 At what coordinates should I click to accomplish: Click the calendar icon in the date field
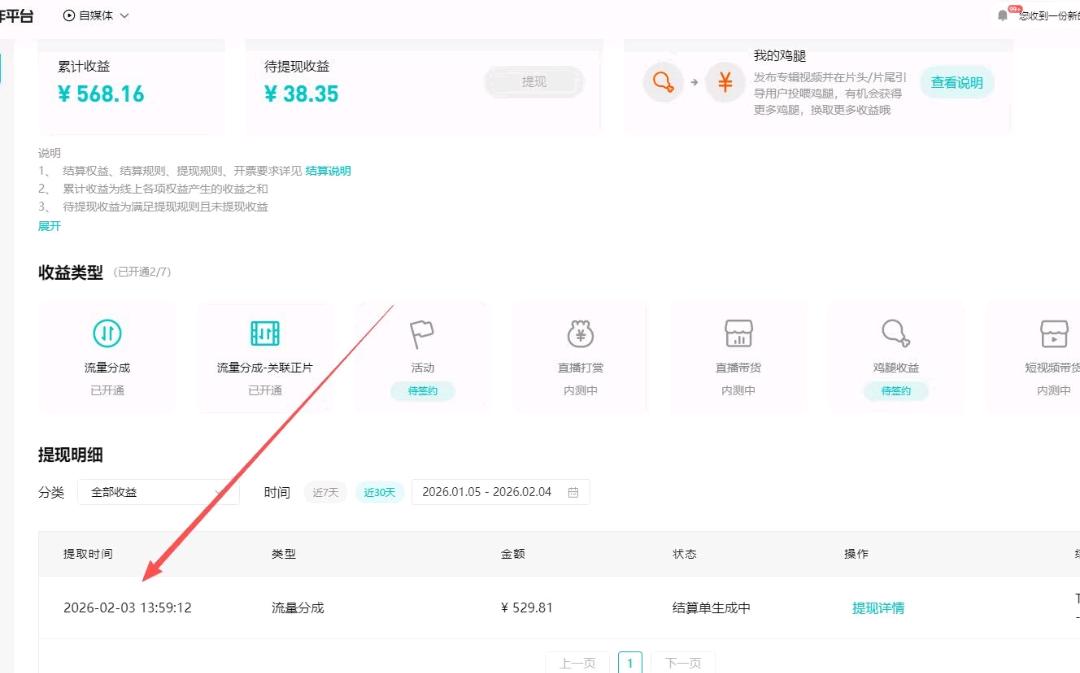click(x=575, y=491)
